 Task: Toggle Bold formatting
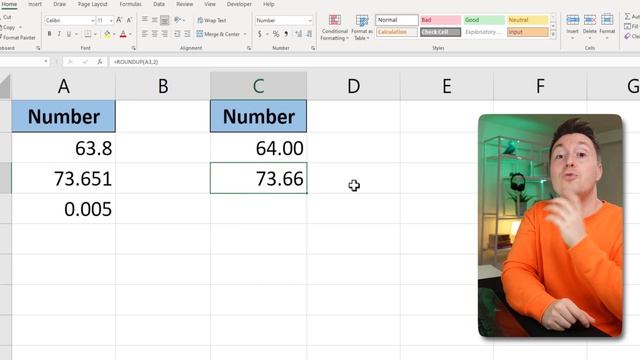click(x=49, y=34)
